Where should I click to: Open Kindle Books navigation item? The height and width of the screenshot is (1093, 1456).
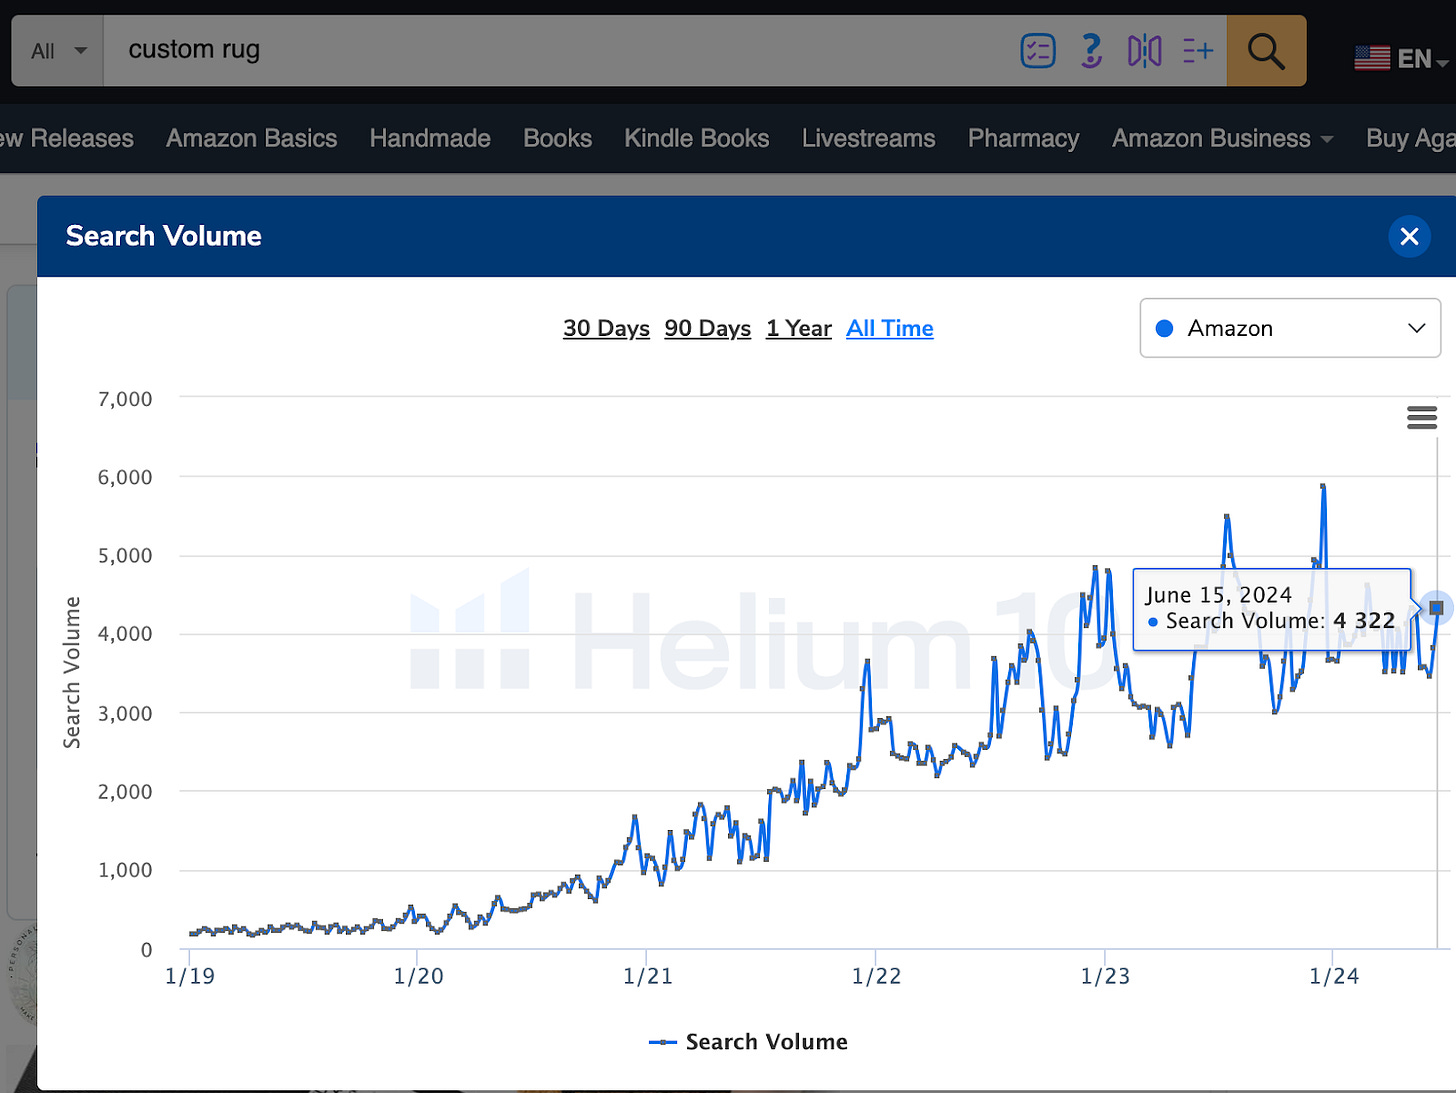click(x=696, y=138)
